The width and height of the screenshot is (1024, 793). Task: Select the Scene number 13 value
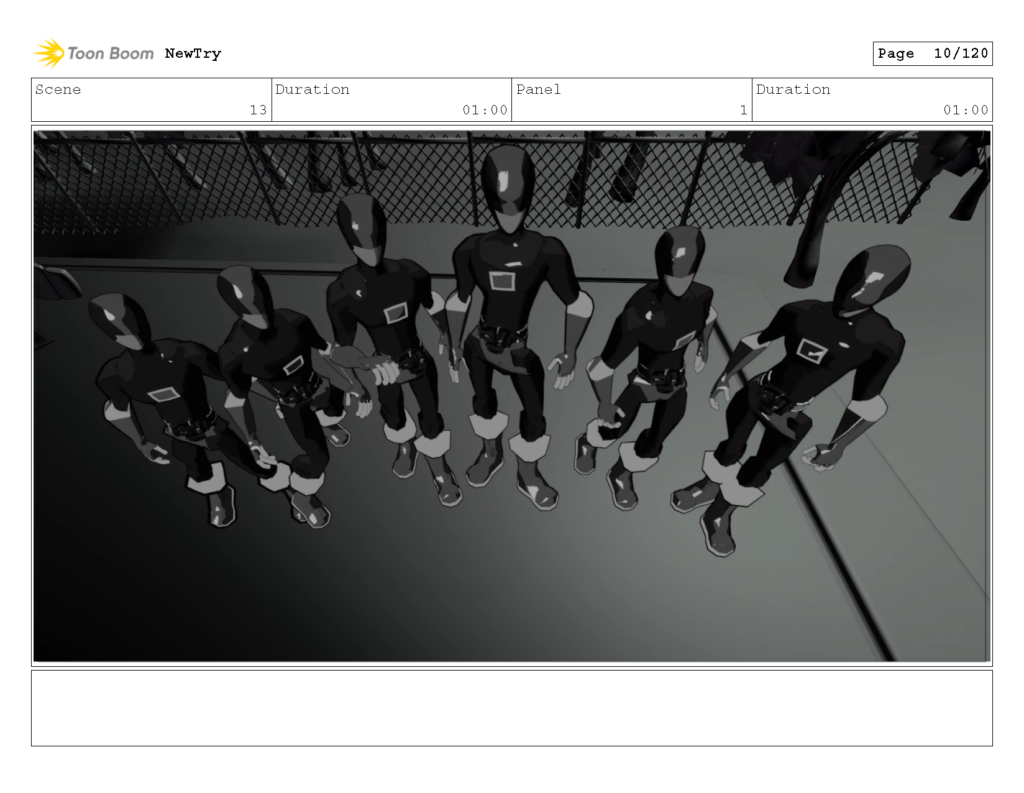258,110
